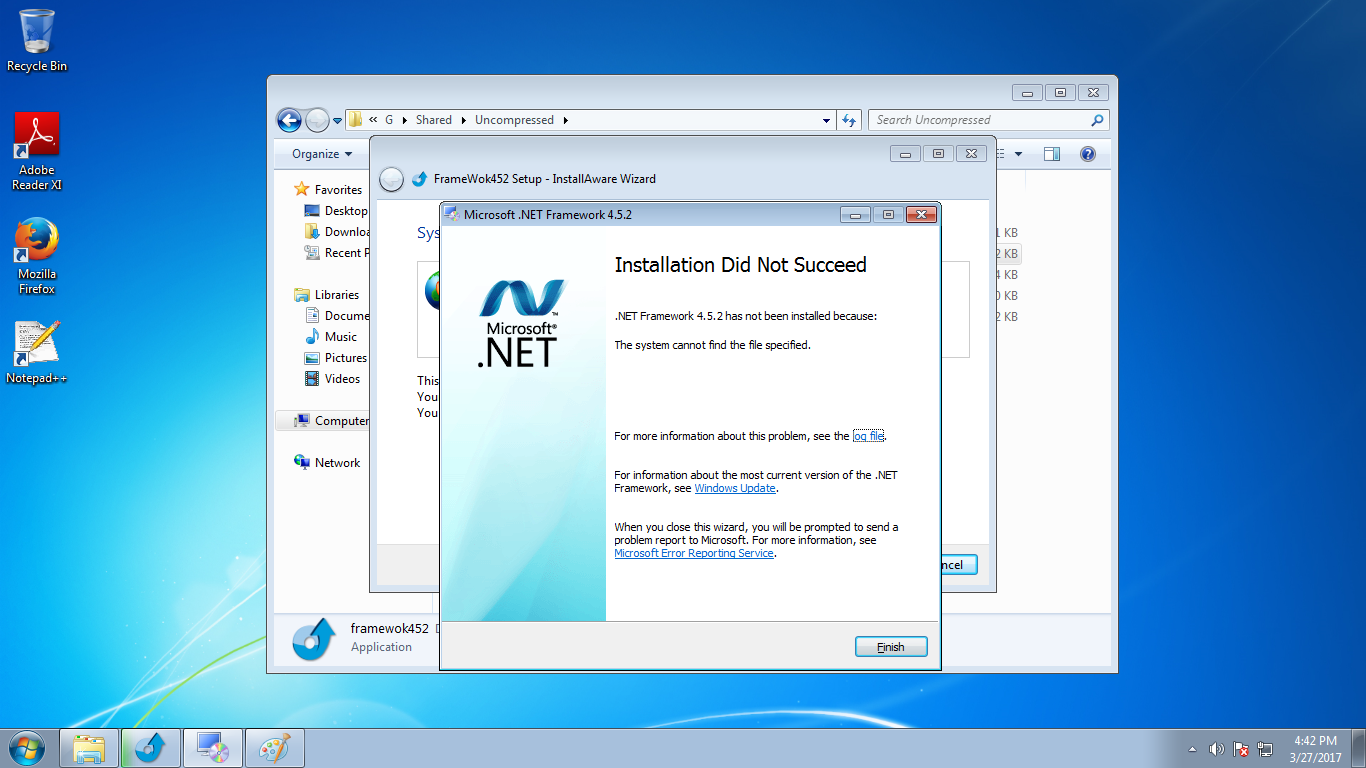Open the change view dropdown arrow

(x=1018, y=154)
